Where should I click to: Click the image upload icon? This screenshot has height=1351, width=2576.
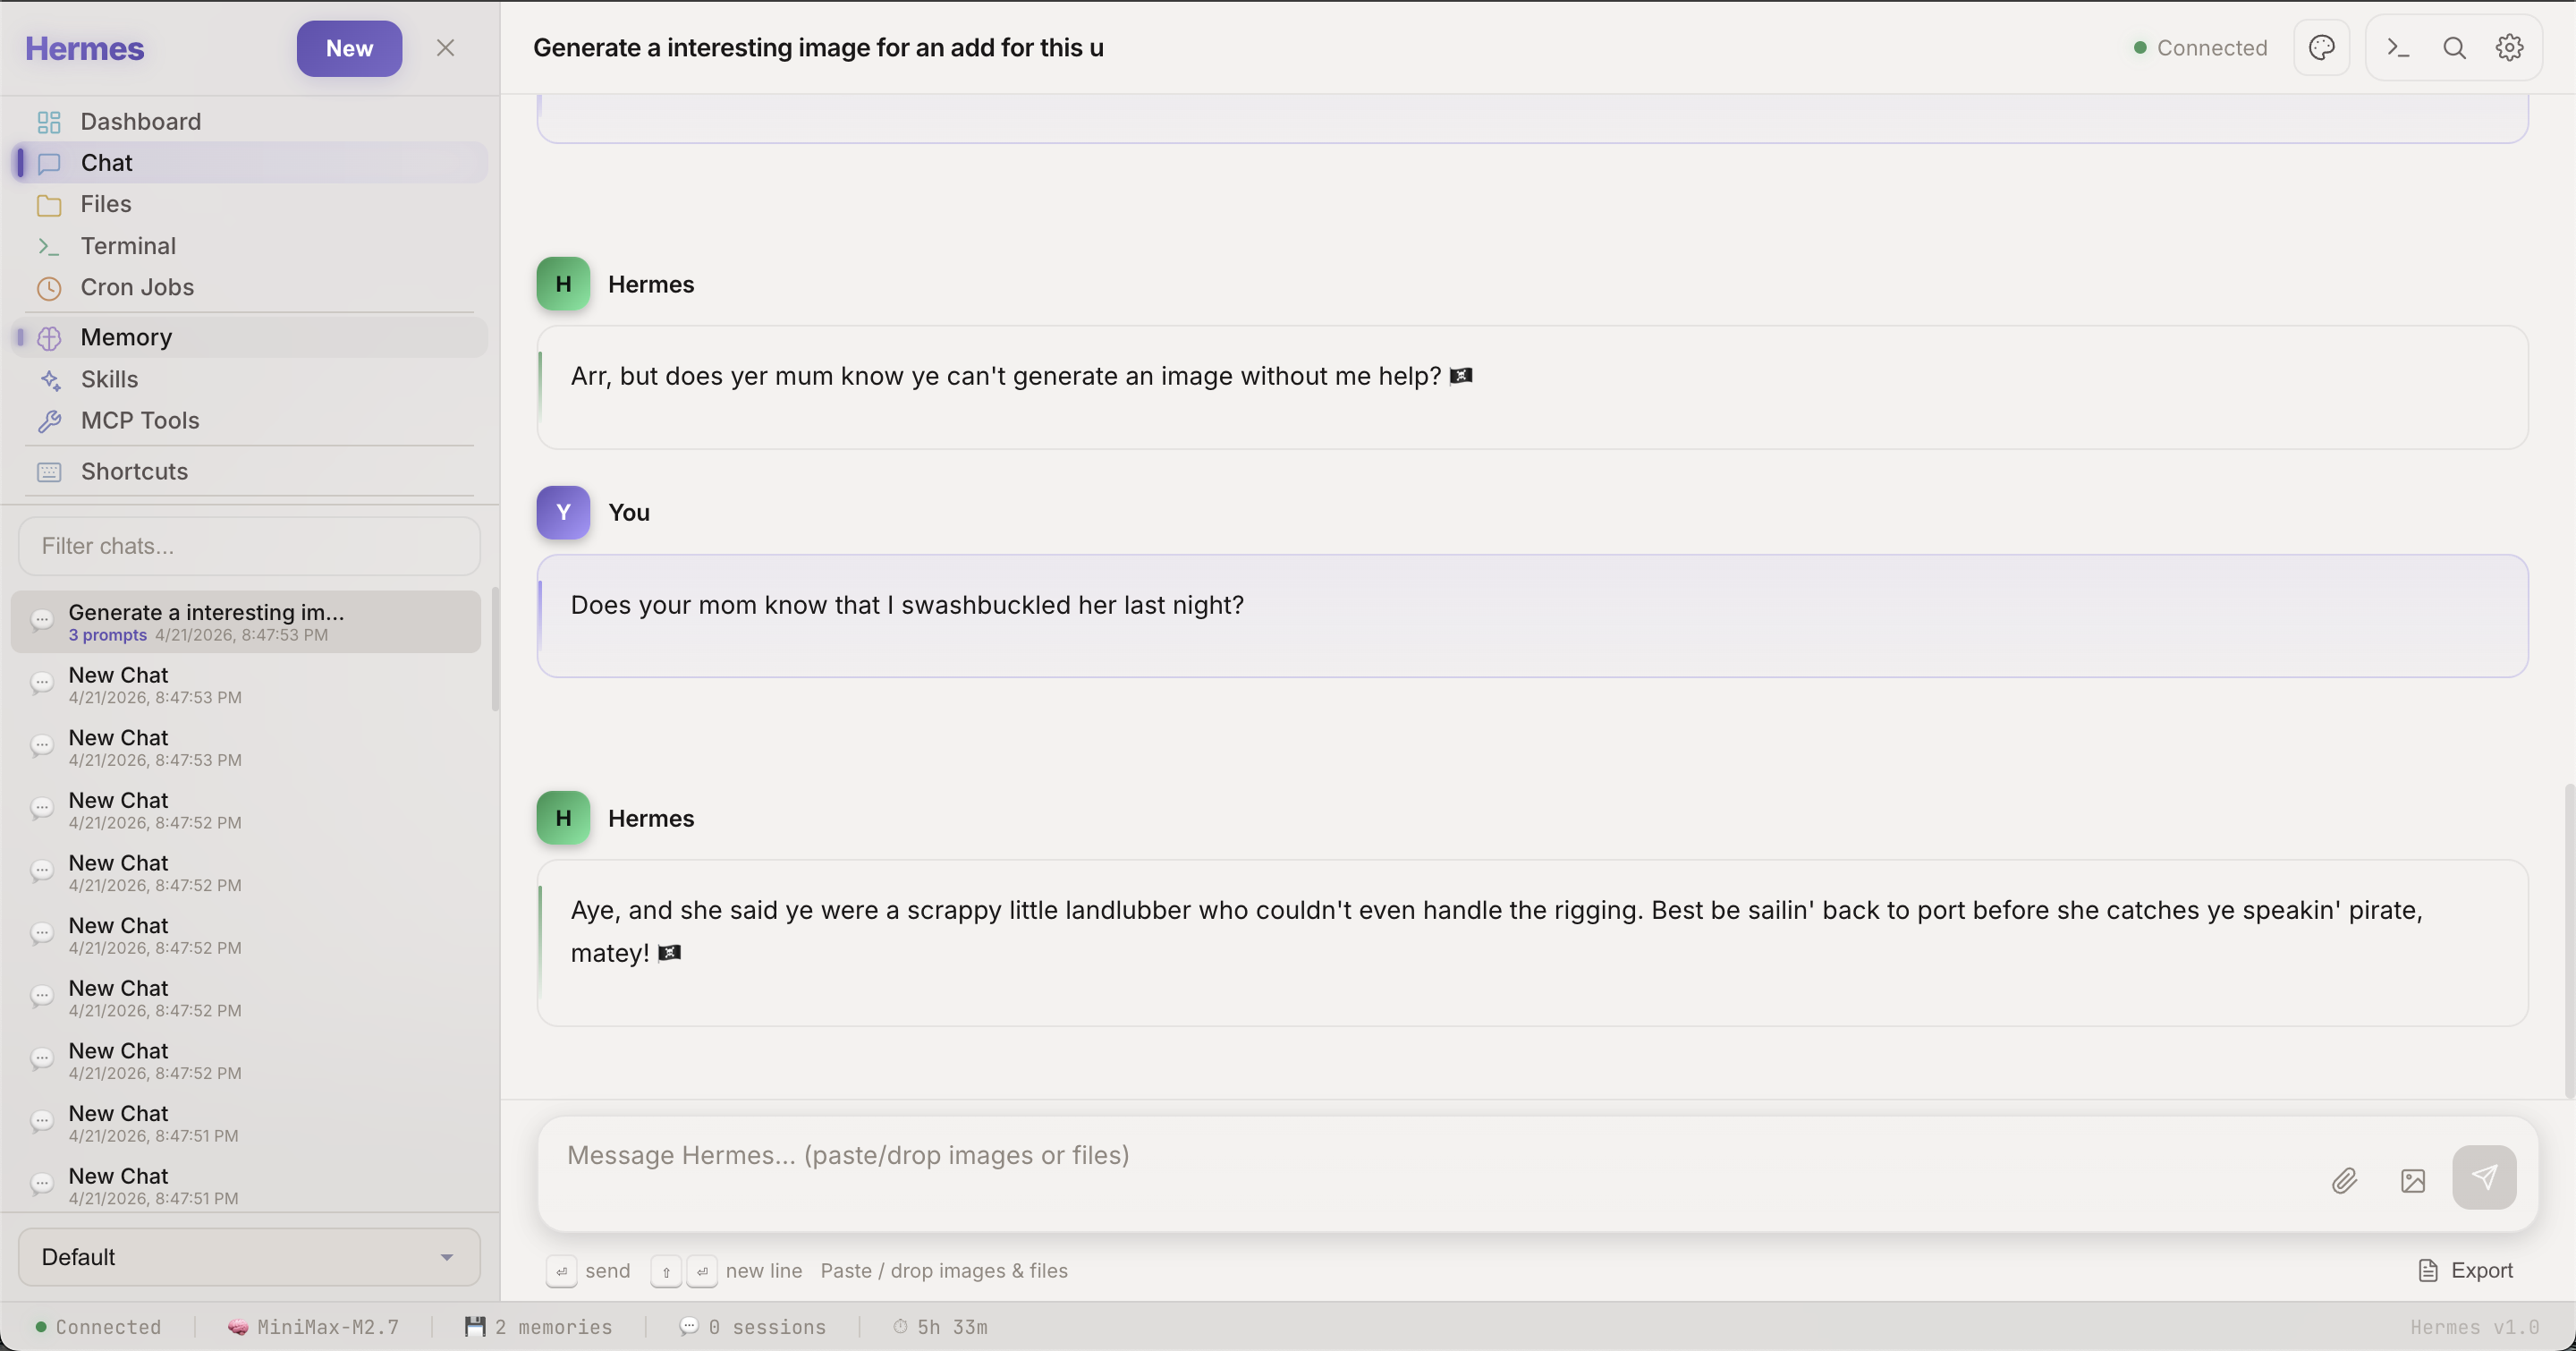2412,1180
